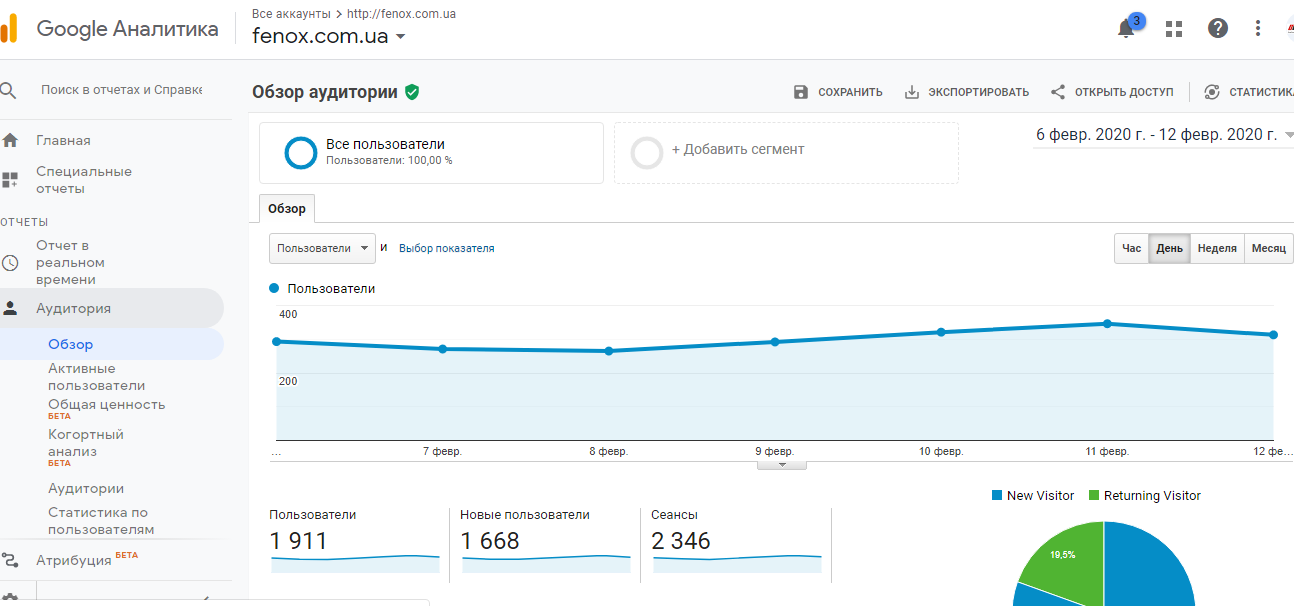Click the Пользователи chart legend label
The image size is (1294, 606).
click(x=331, y=288)
